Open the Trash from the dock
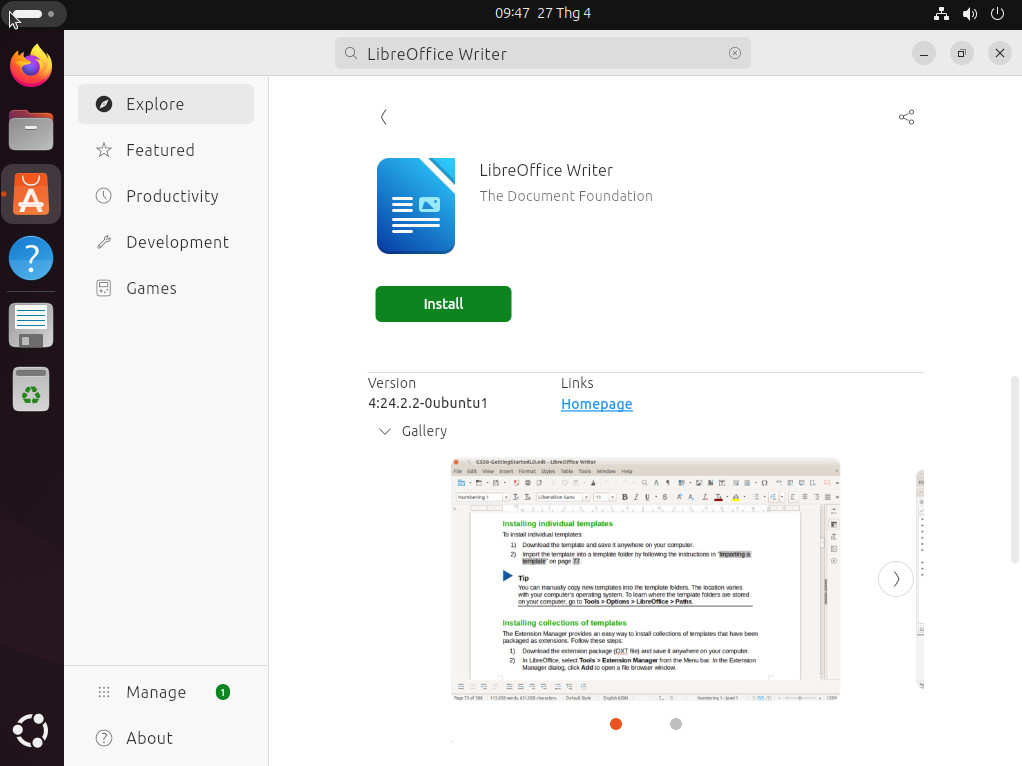Viewport: 1022px width, 766px height. tap(31, 389)
